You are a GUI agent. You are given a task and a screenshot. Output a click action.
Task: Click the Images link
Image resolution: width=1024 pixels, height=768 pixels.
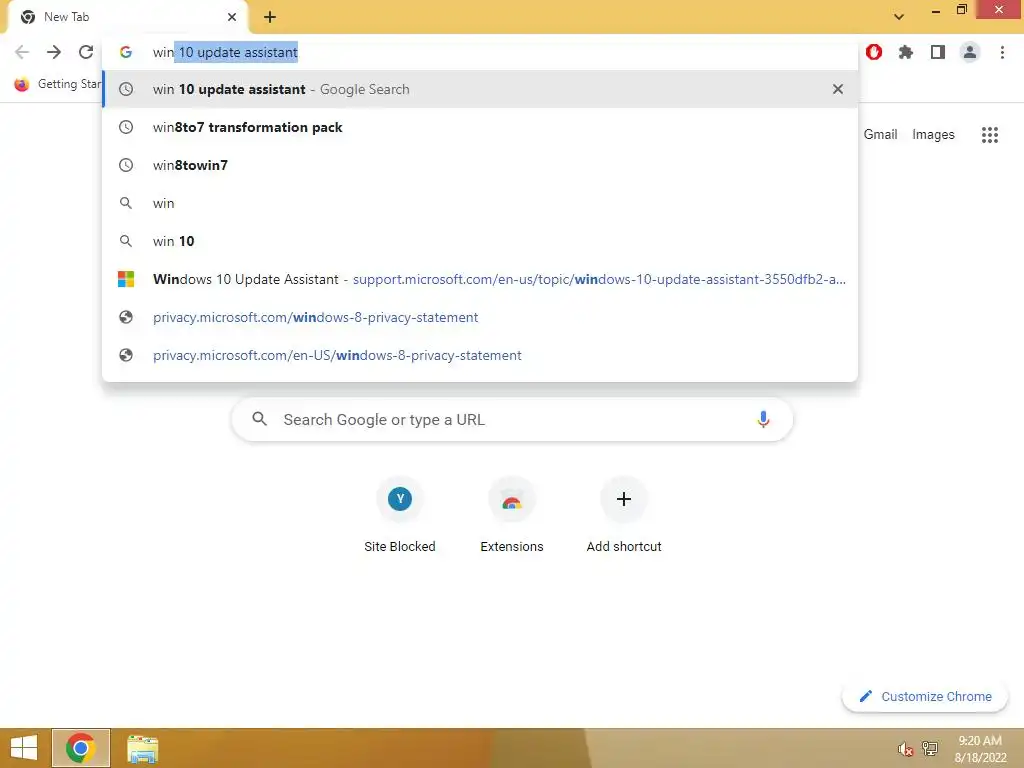point(933,135)
